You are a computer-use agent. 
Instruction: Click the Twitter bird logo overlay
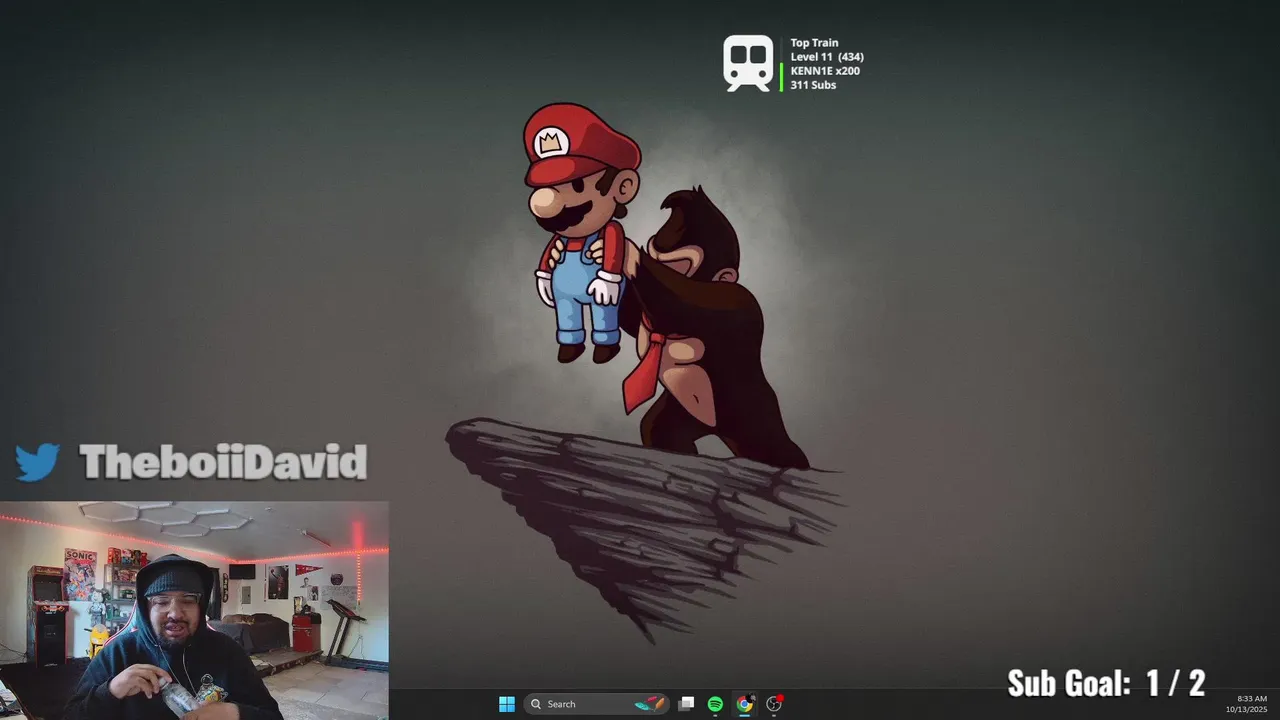38,463
